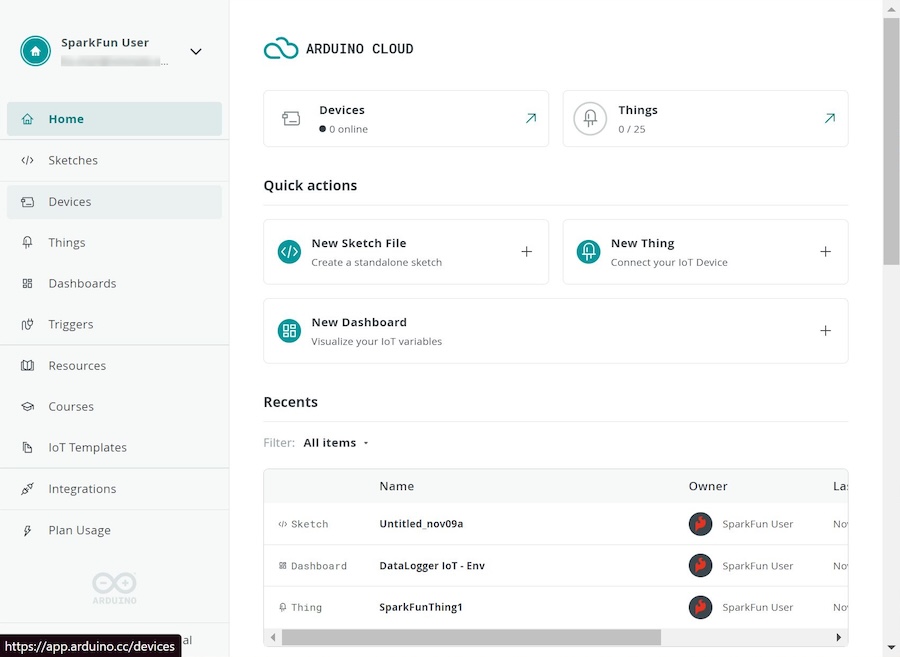
Task: Open the DataLogger IoT - Env dashboard
Action: coord(432,566)
